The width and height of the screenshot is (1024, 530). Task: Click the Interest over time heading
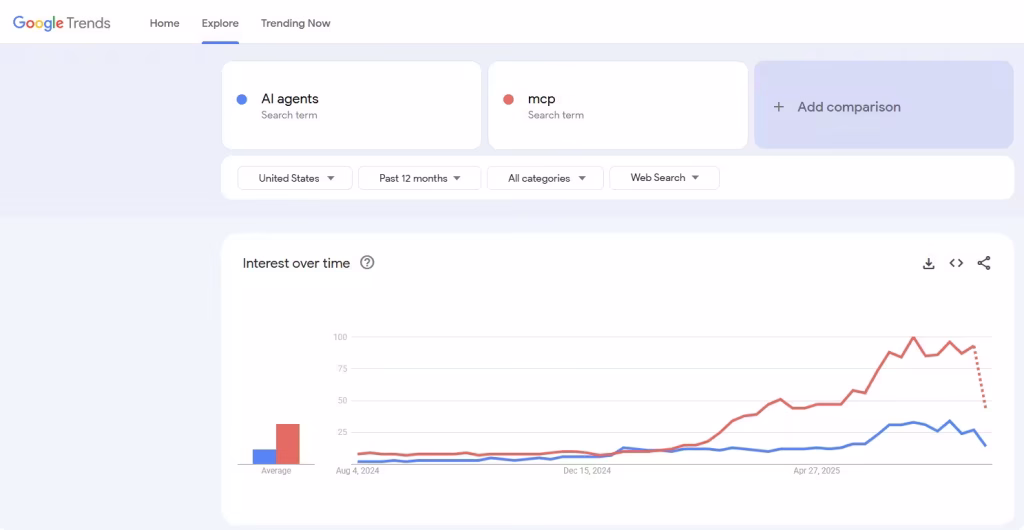pos(296,263)
